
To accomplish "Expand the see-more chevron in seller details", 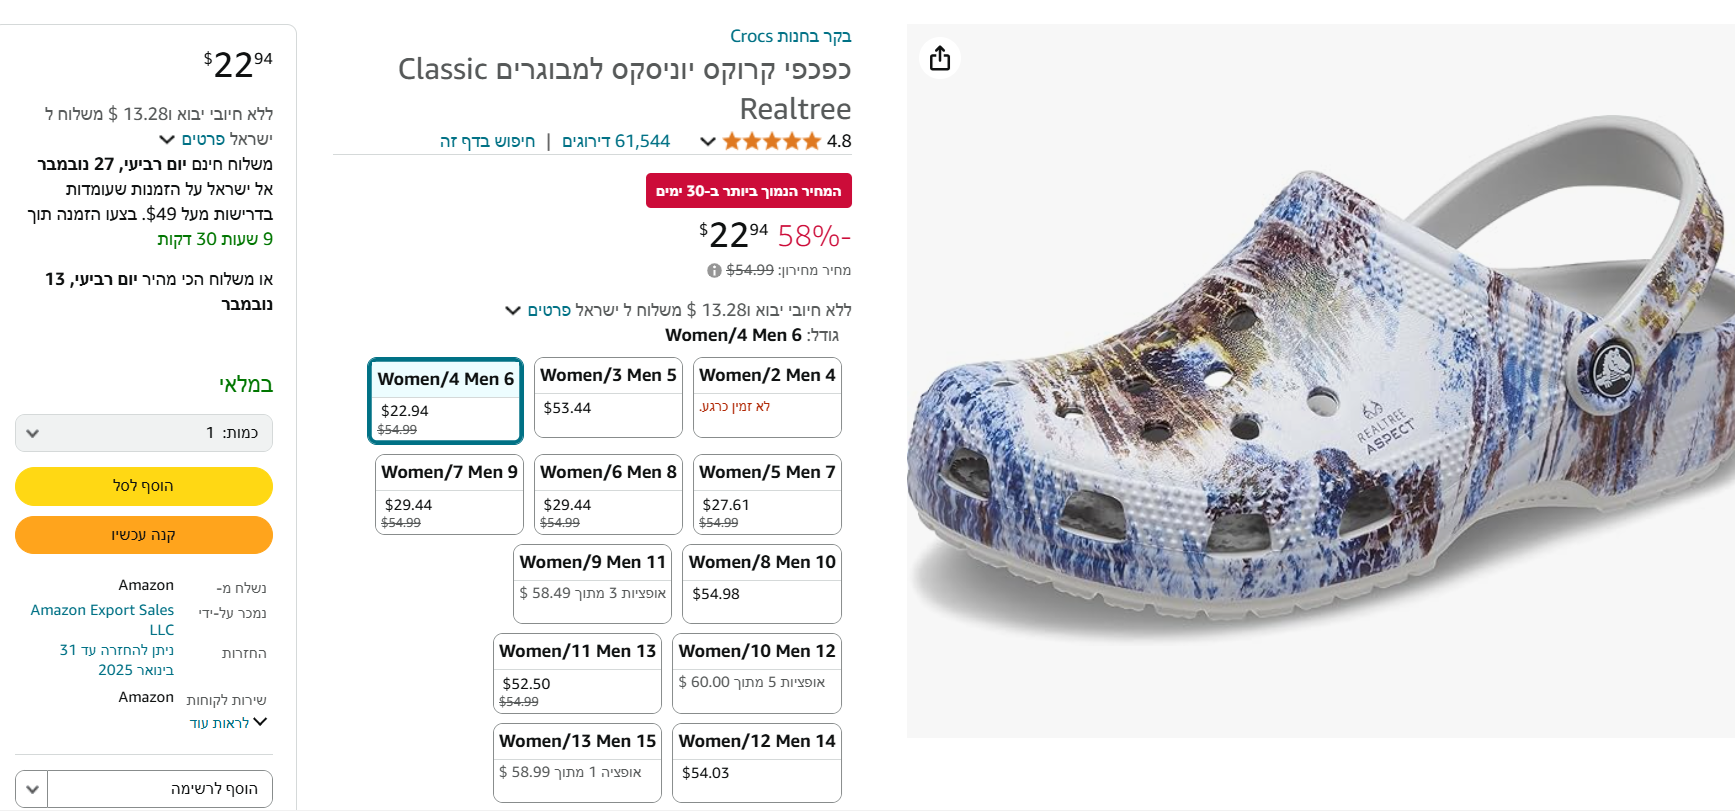I will click(260, 722).
